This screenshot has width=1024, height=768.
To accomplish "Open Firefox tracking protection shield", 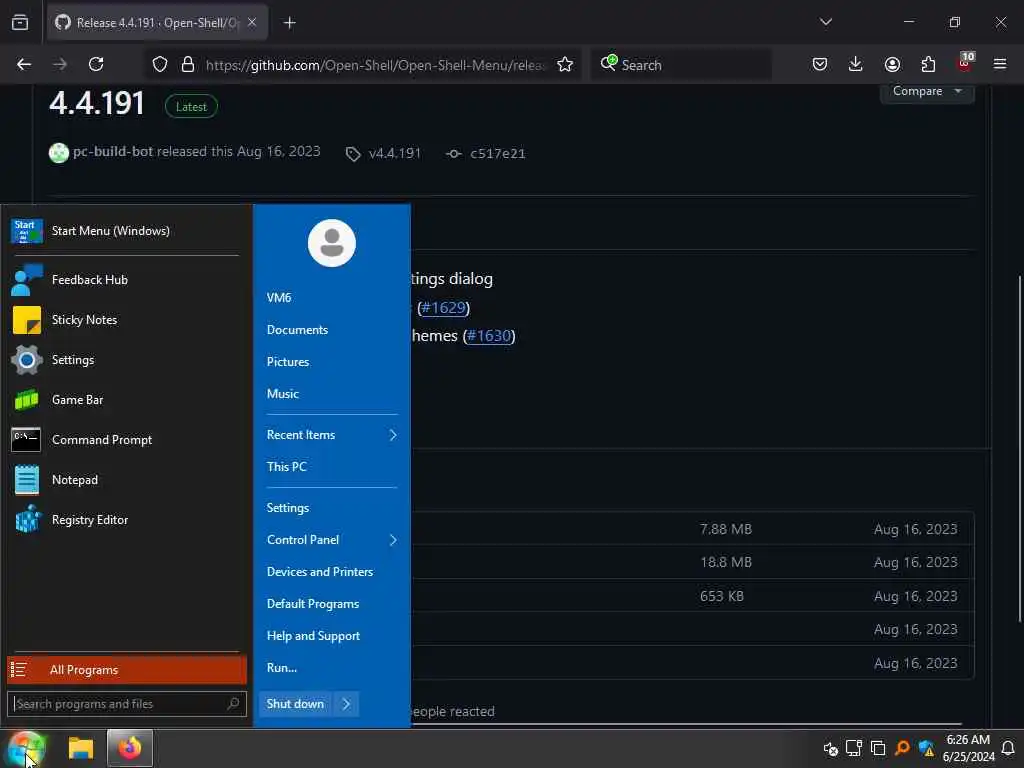I will click(160, 64).
